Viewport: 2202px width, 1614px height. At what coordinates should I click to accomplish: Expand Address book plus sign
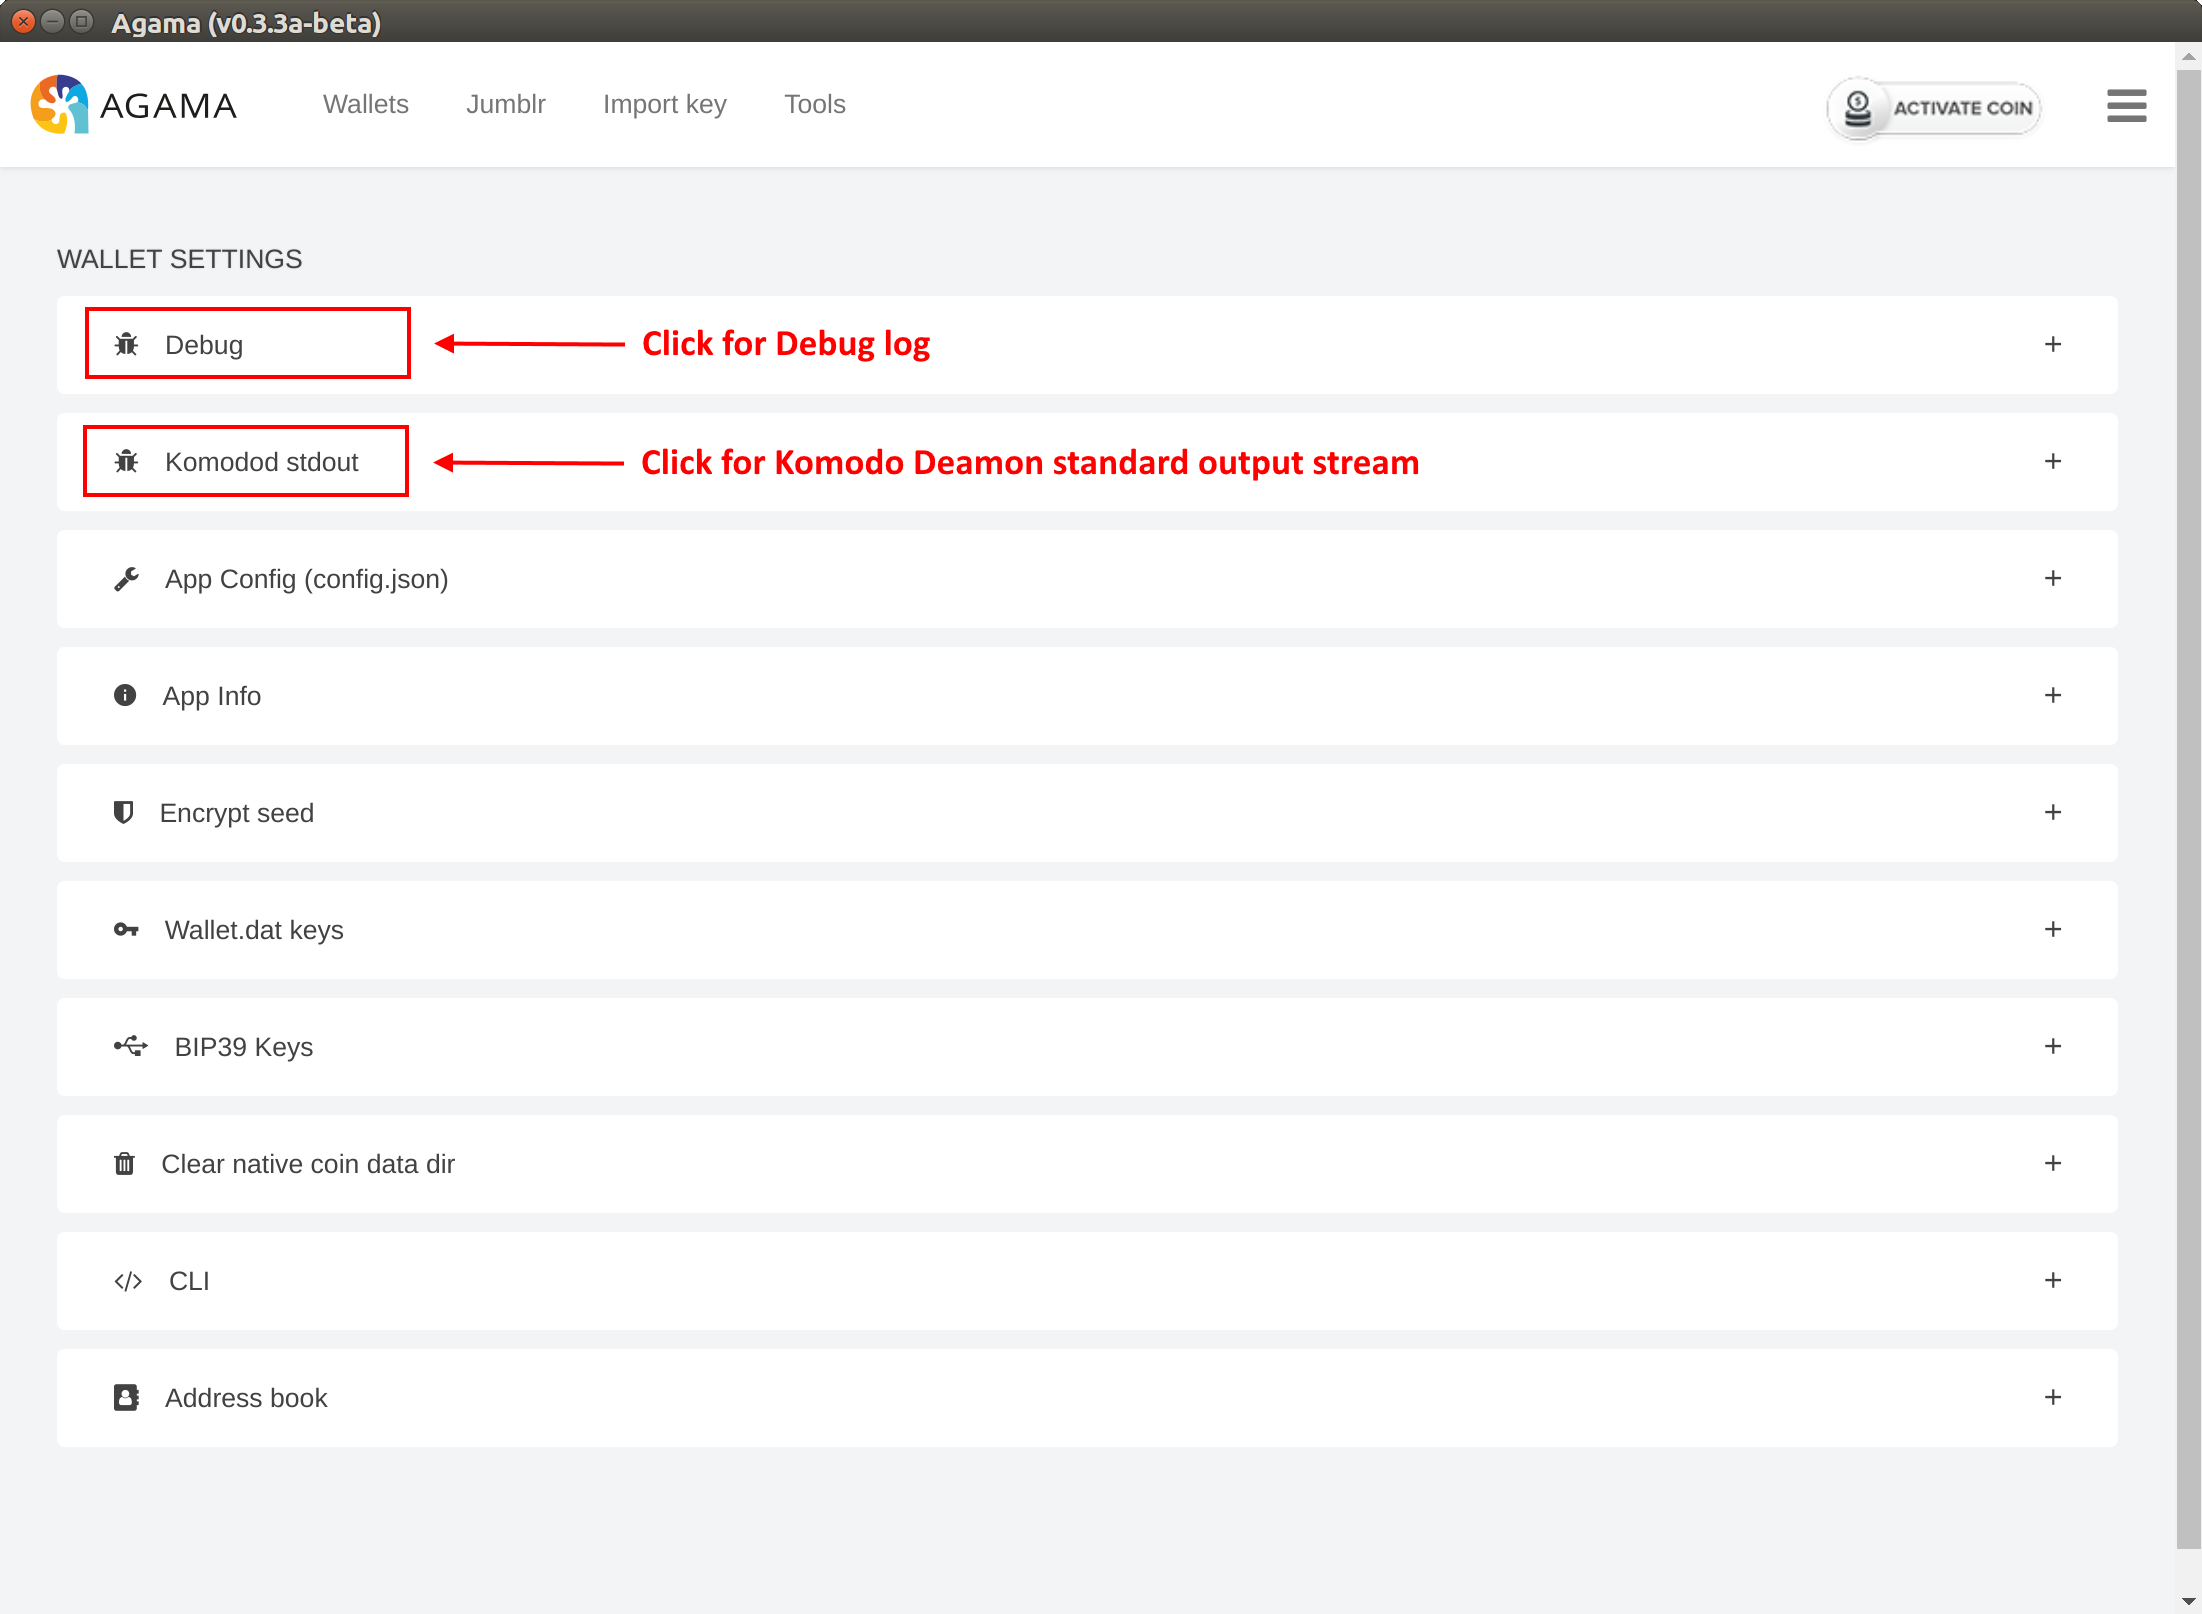[2053, 1397]
